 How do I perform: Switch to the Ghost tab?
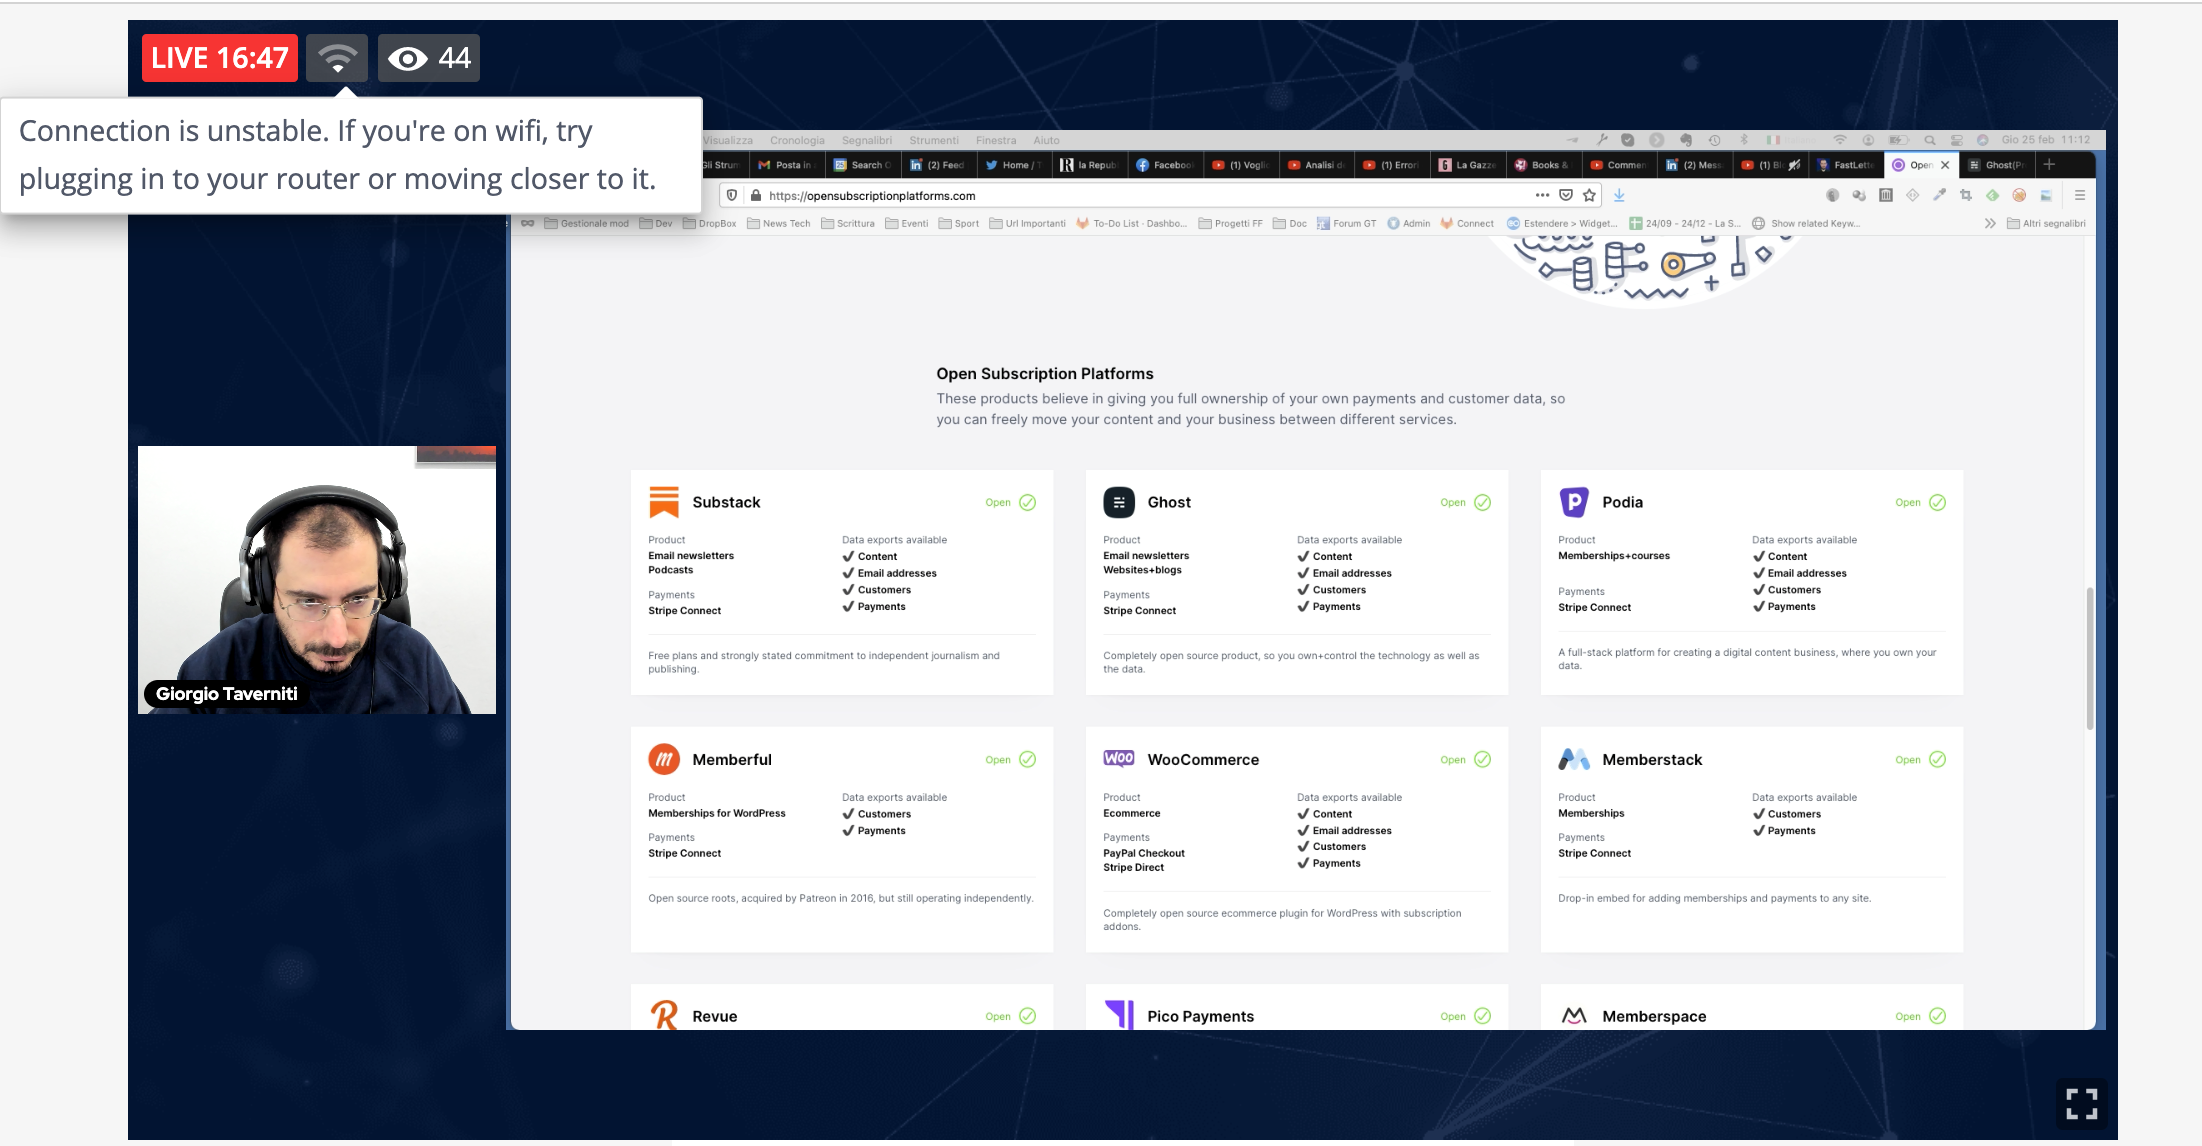(1996, 165)
